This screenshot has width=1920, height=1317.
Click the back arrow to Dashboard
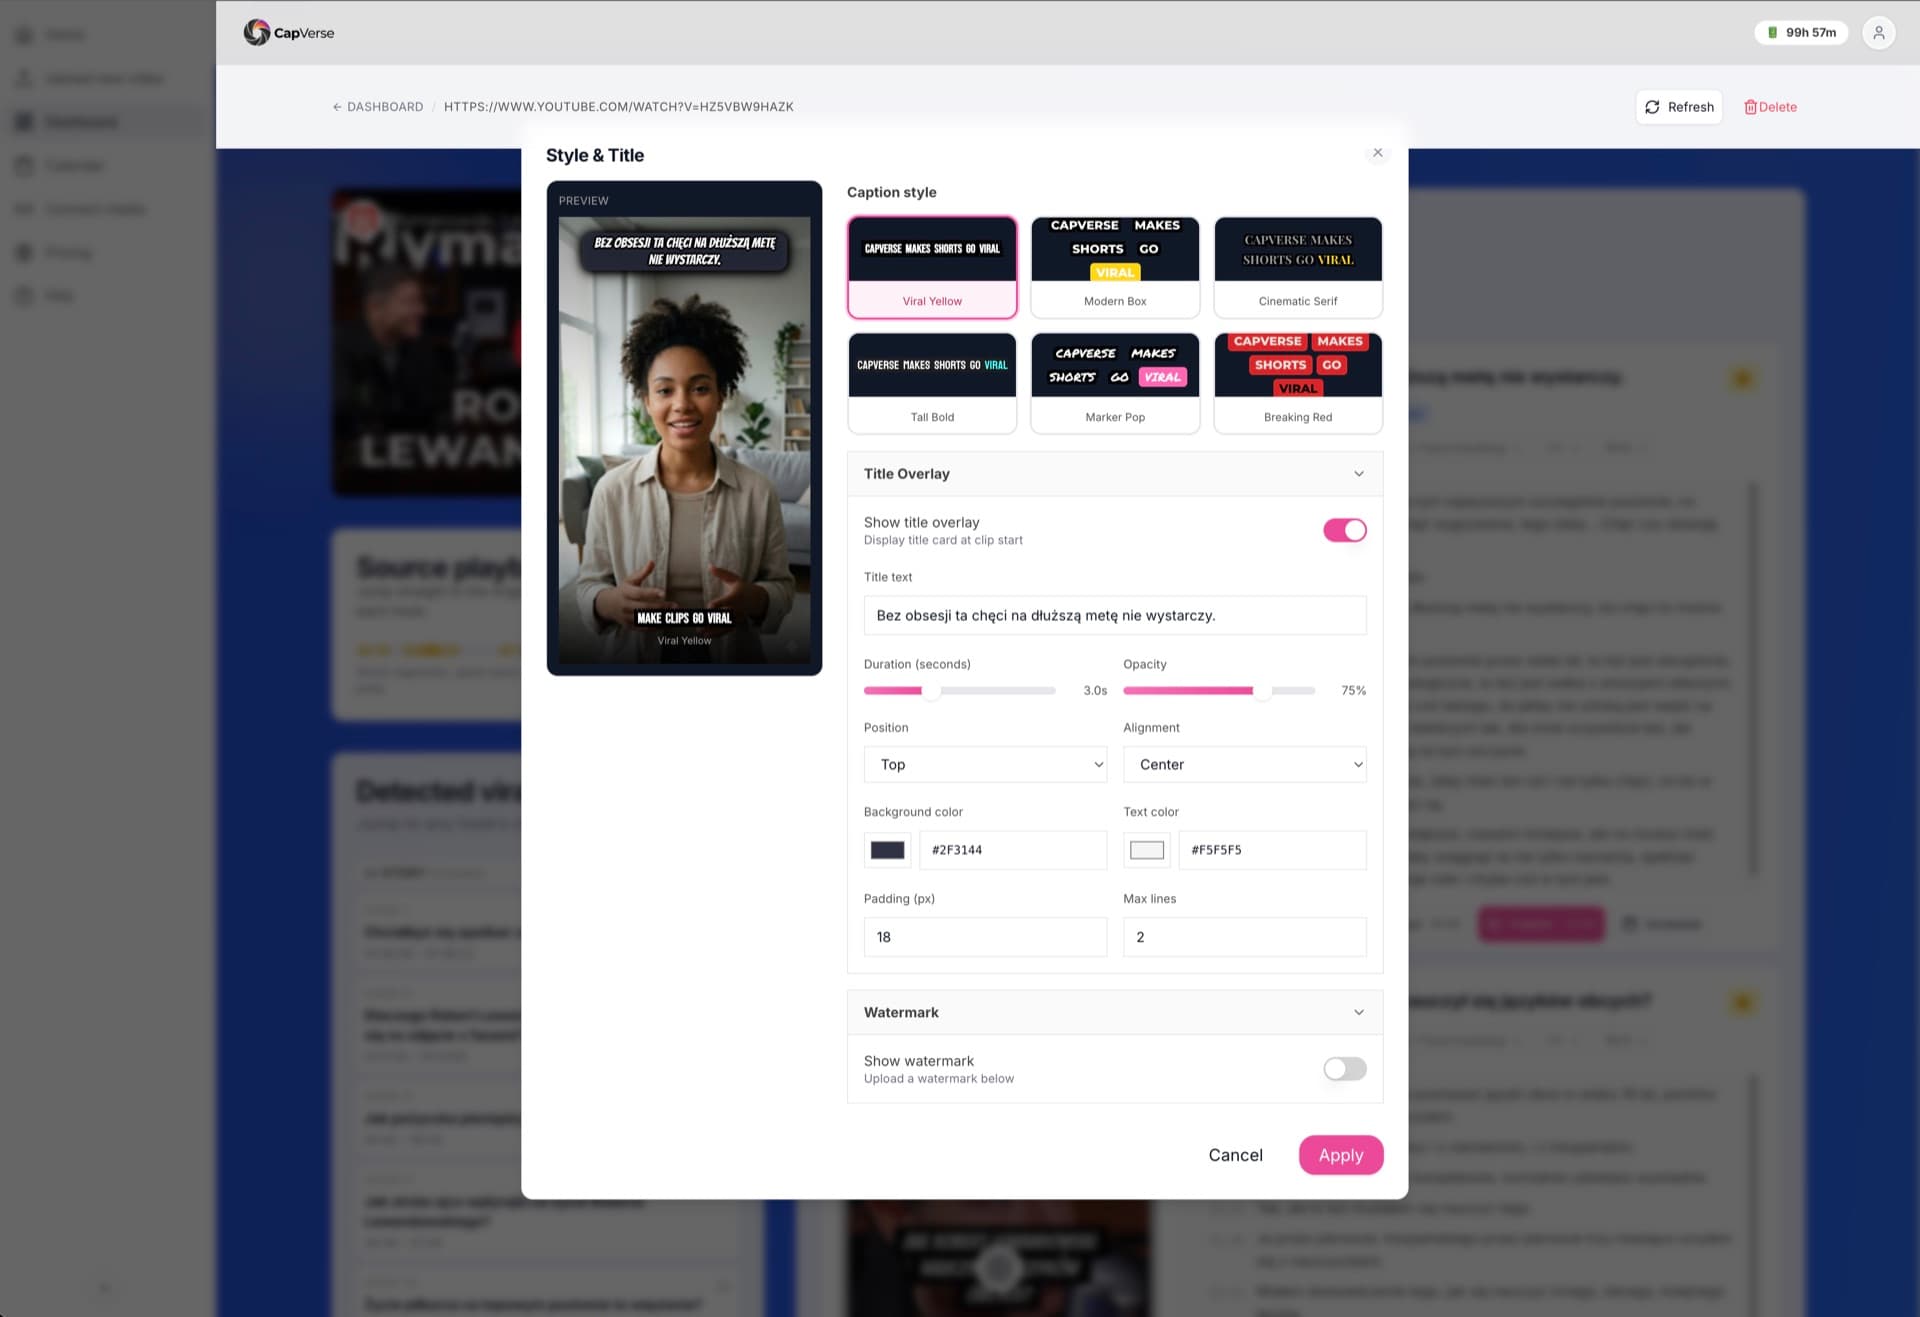337,107
